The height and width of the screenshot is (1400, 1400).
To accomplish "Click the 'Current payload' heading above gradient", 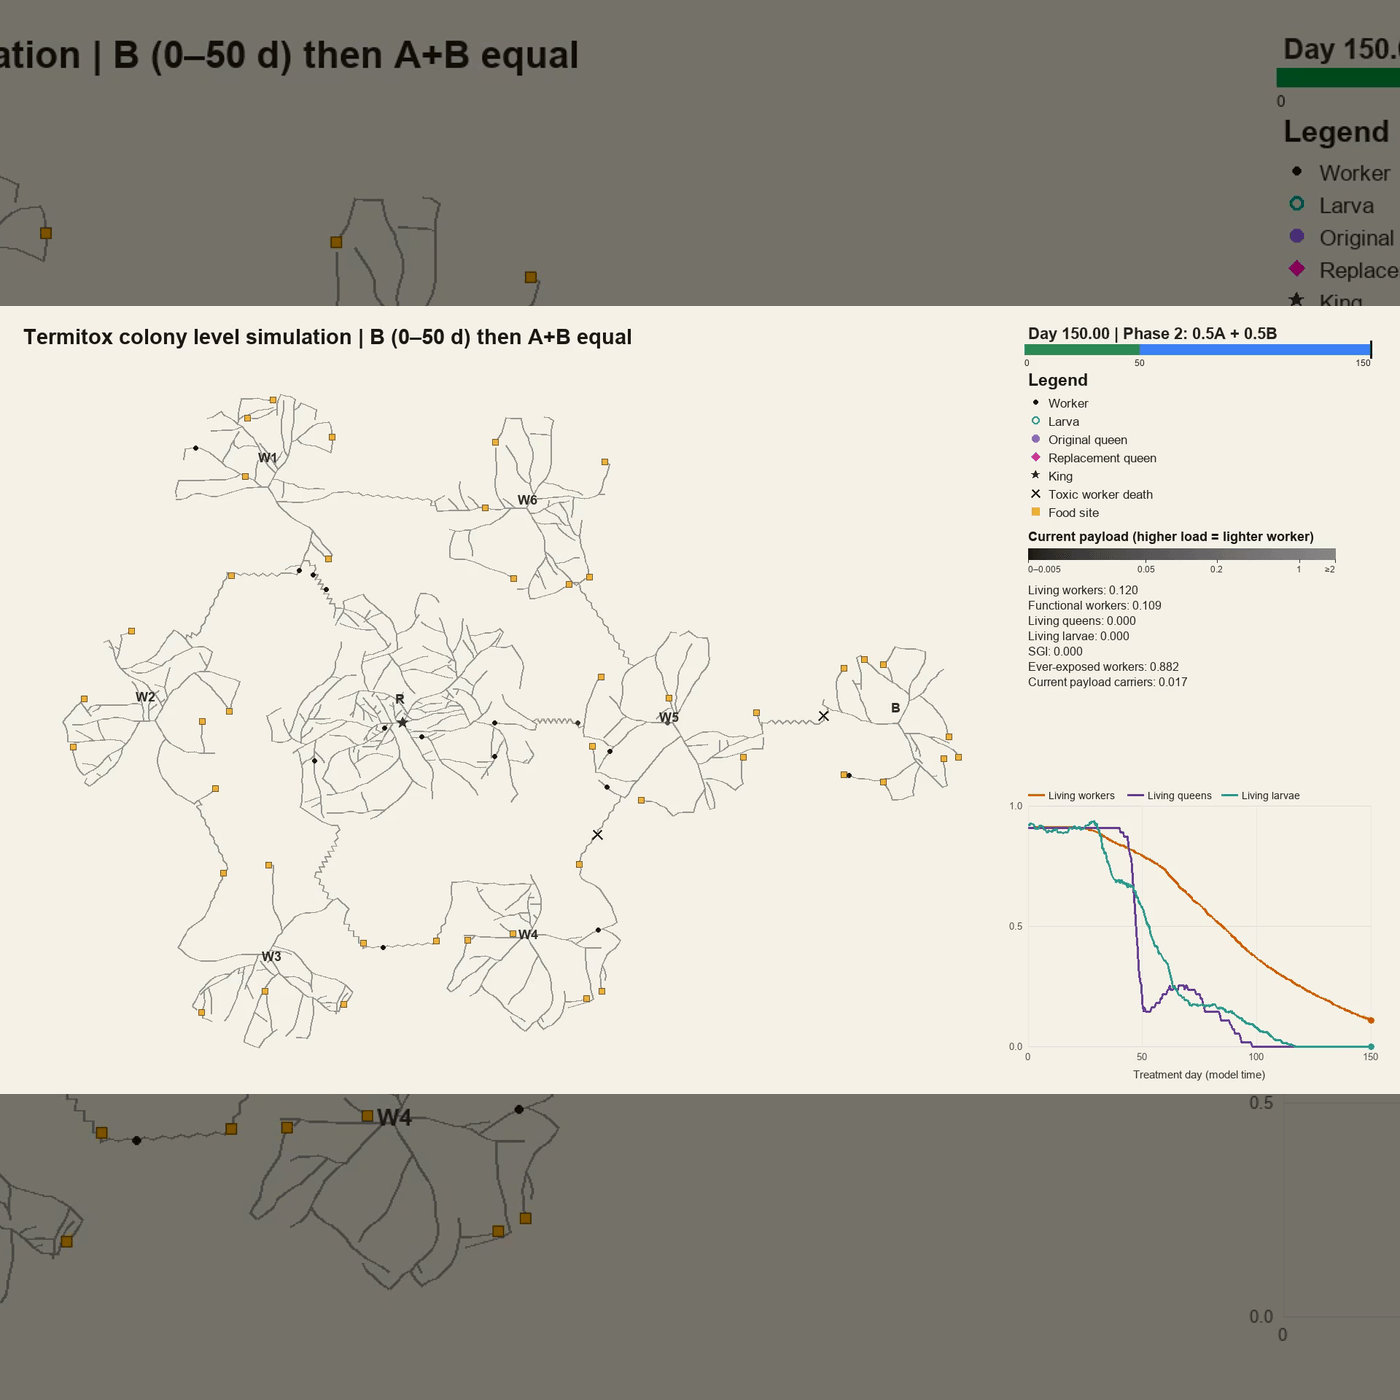I will tap(1171, 537).
